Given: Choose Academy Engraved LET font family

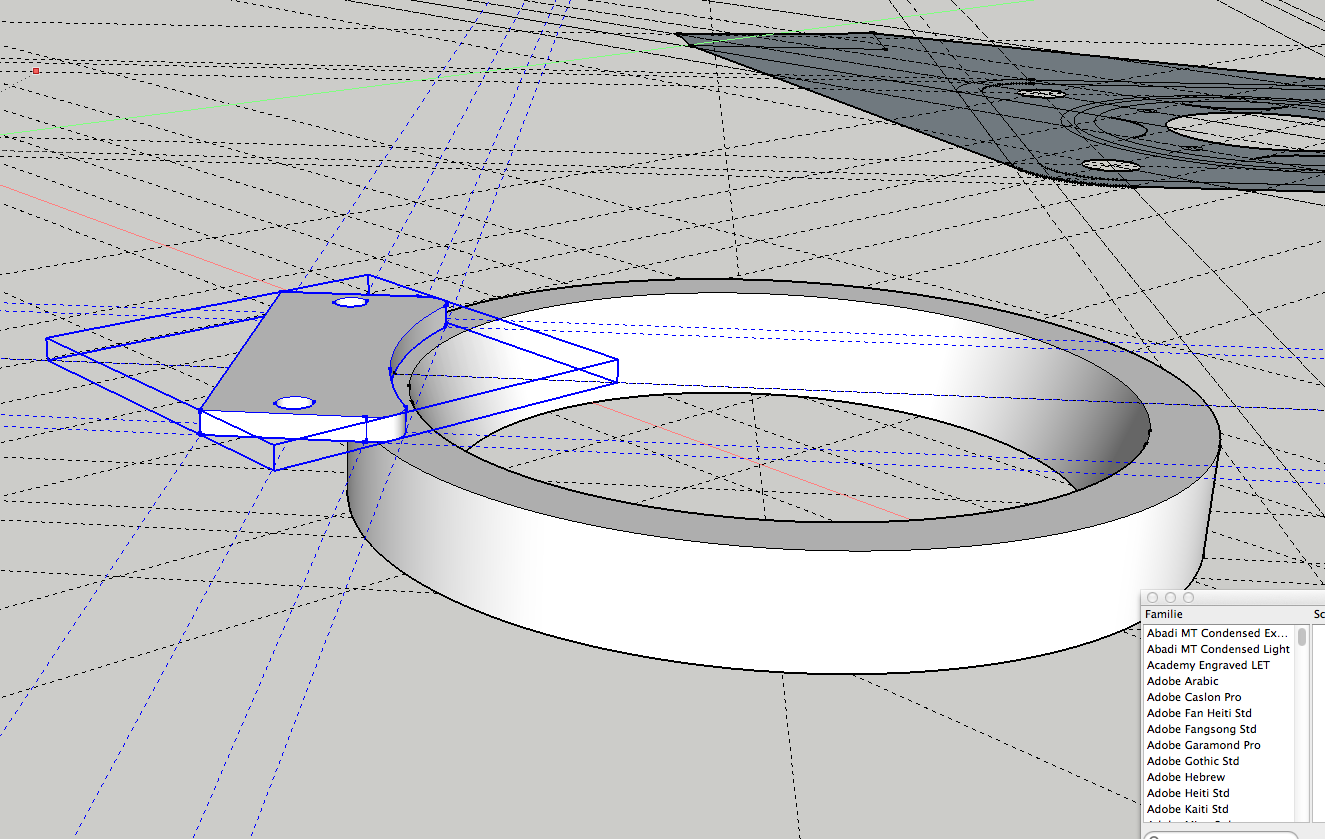Looking at the screenshot, I should click(x=1218, y=665).
